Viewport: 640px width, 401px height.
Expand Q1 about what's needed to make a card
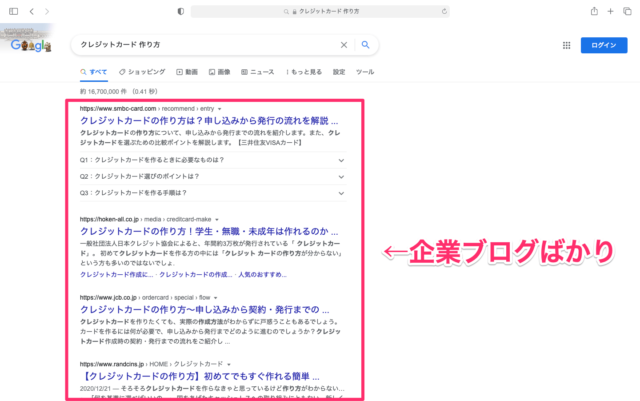click(x=213, y=160)
